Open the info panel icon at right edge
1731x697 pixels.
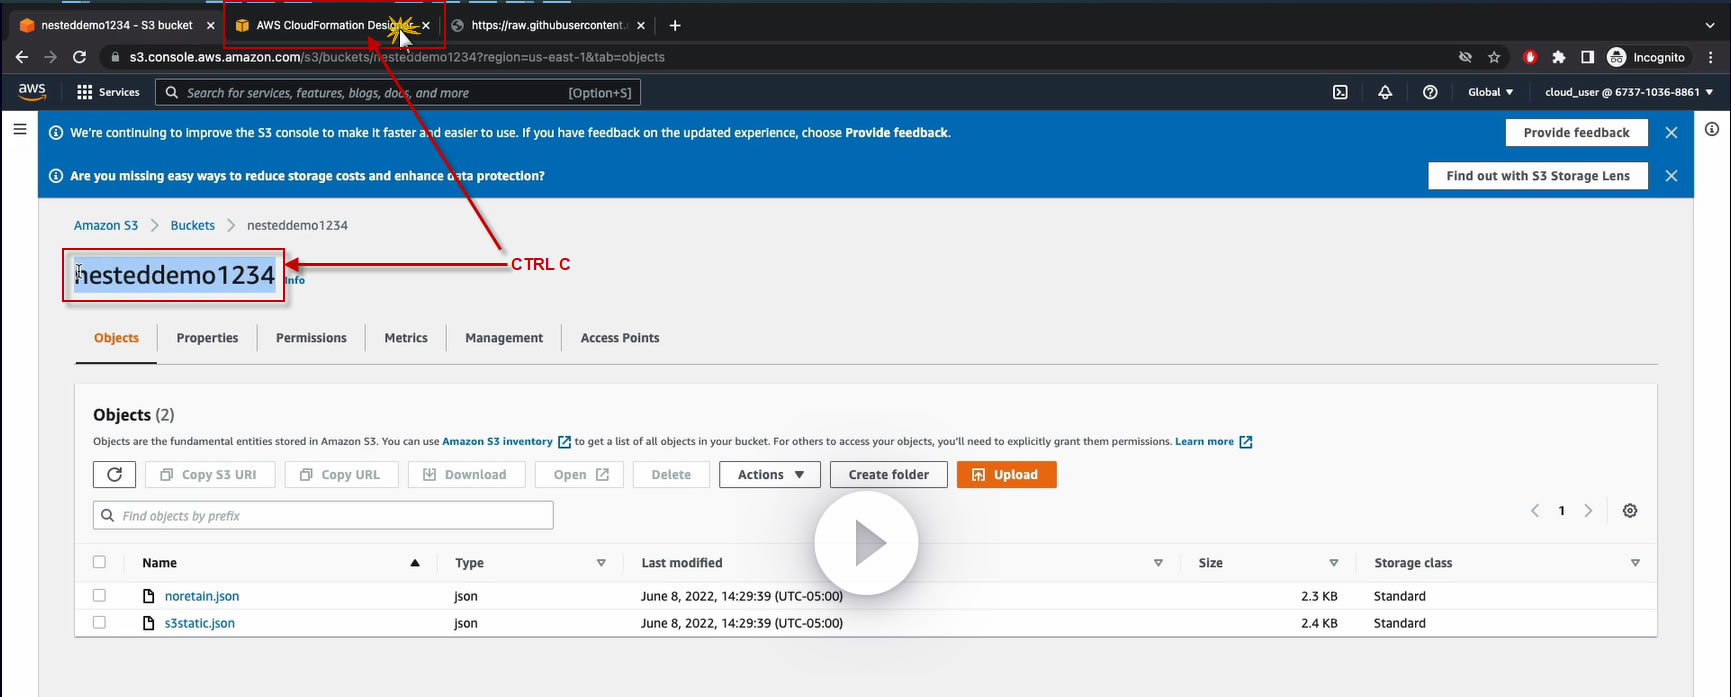(1712, 129)
